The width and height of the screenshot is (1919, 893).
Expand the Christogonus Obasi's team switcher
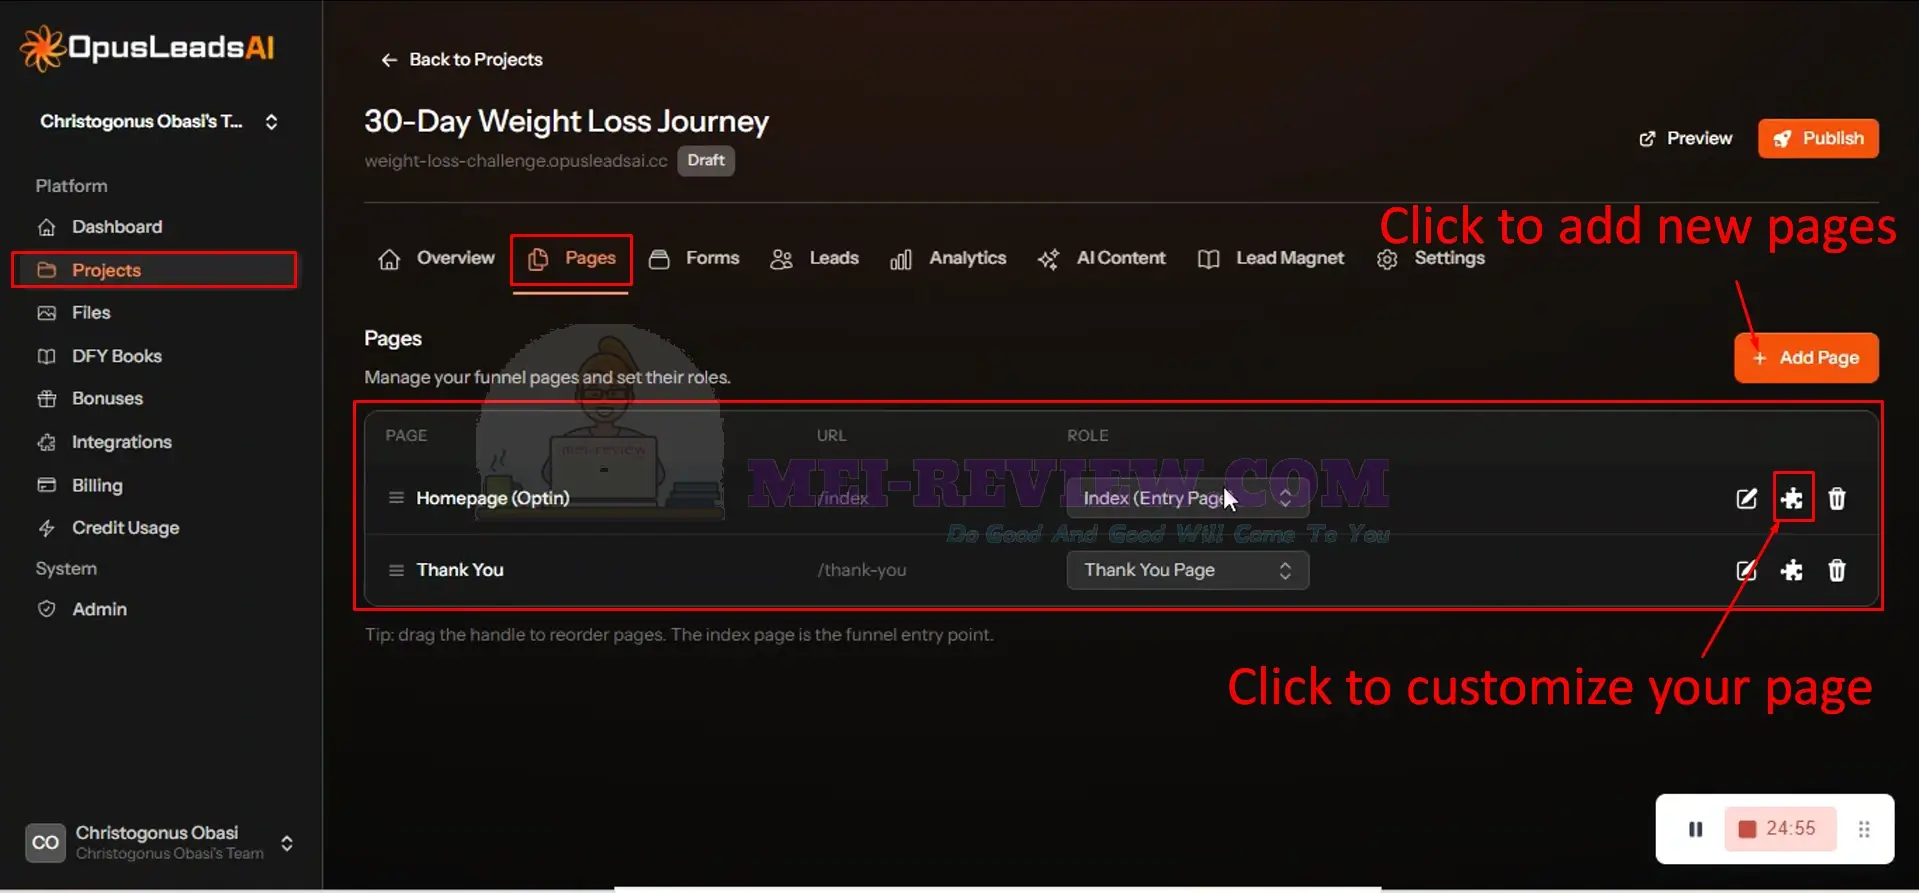pos(159,121)
